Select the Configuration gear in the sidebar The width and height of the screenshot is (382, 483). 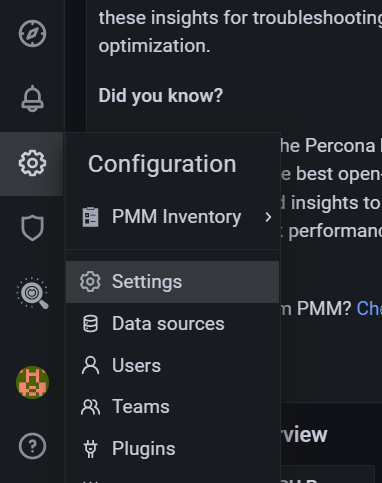click(32, 163)
